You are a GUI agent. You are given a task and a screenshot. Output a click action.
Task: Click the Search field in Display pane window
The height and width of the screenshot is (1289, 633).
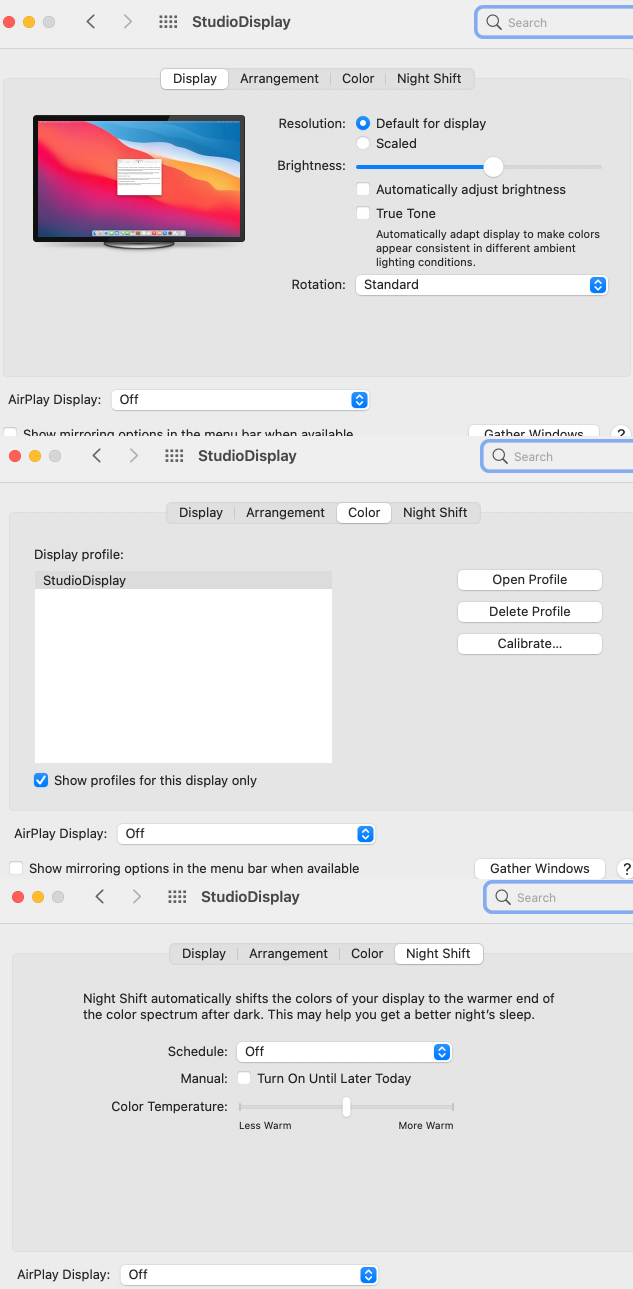pos(555,22)
